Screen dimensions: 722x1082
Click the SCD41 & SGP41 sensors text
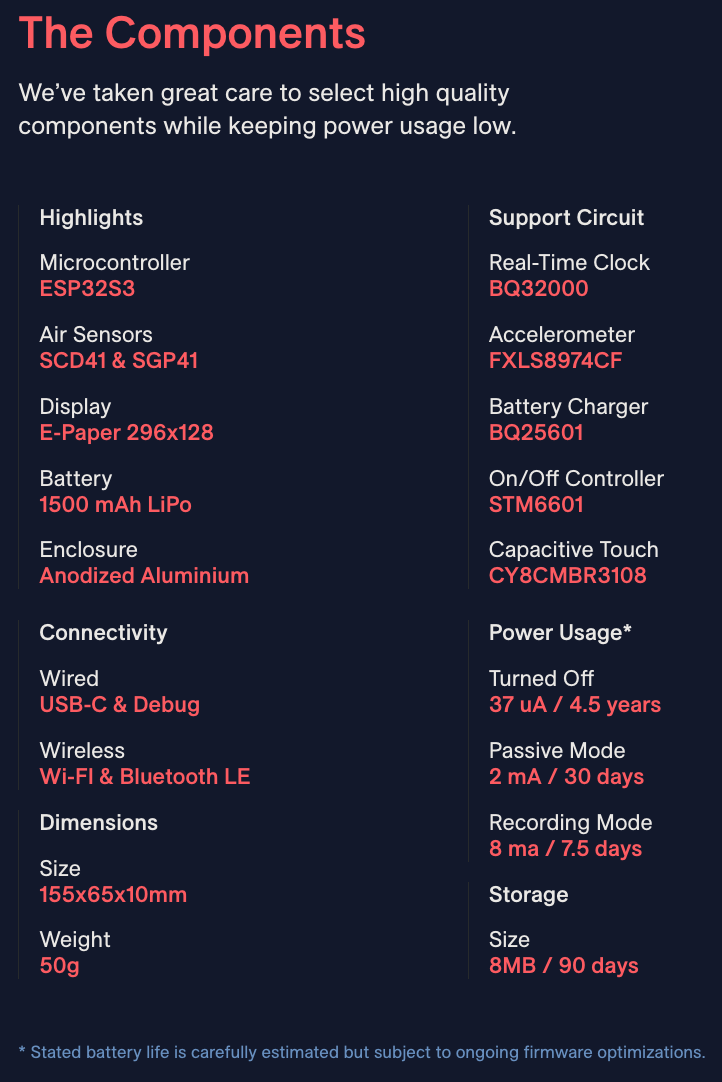pos(119,361)
